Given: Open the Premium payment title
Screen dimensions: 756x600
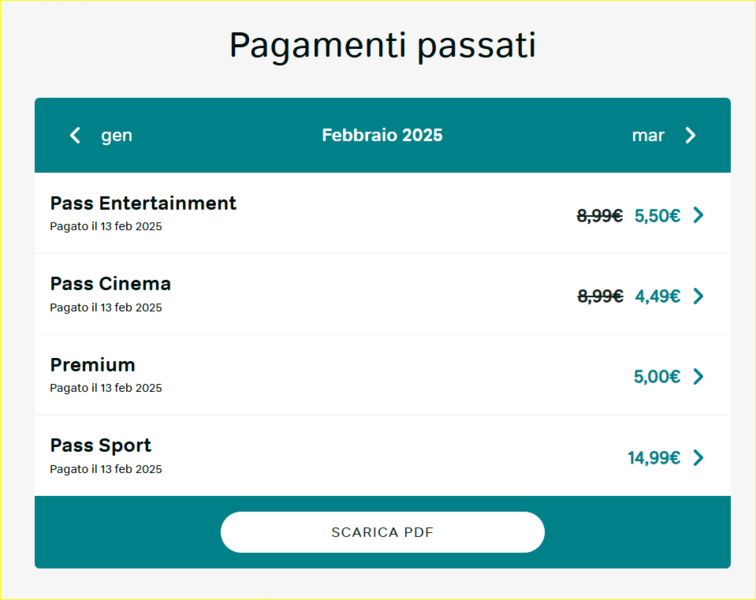Looking at the screenshot, I should tap(92, 365).
